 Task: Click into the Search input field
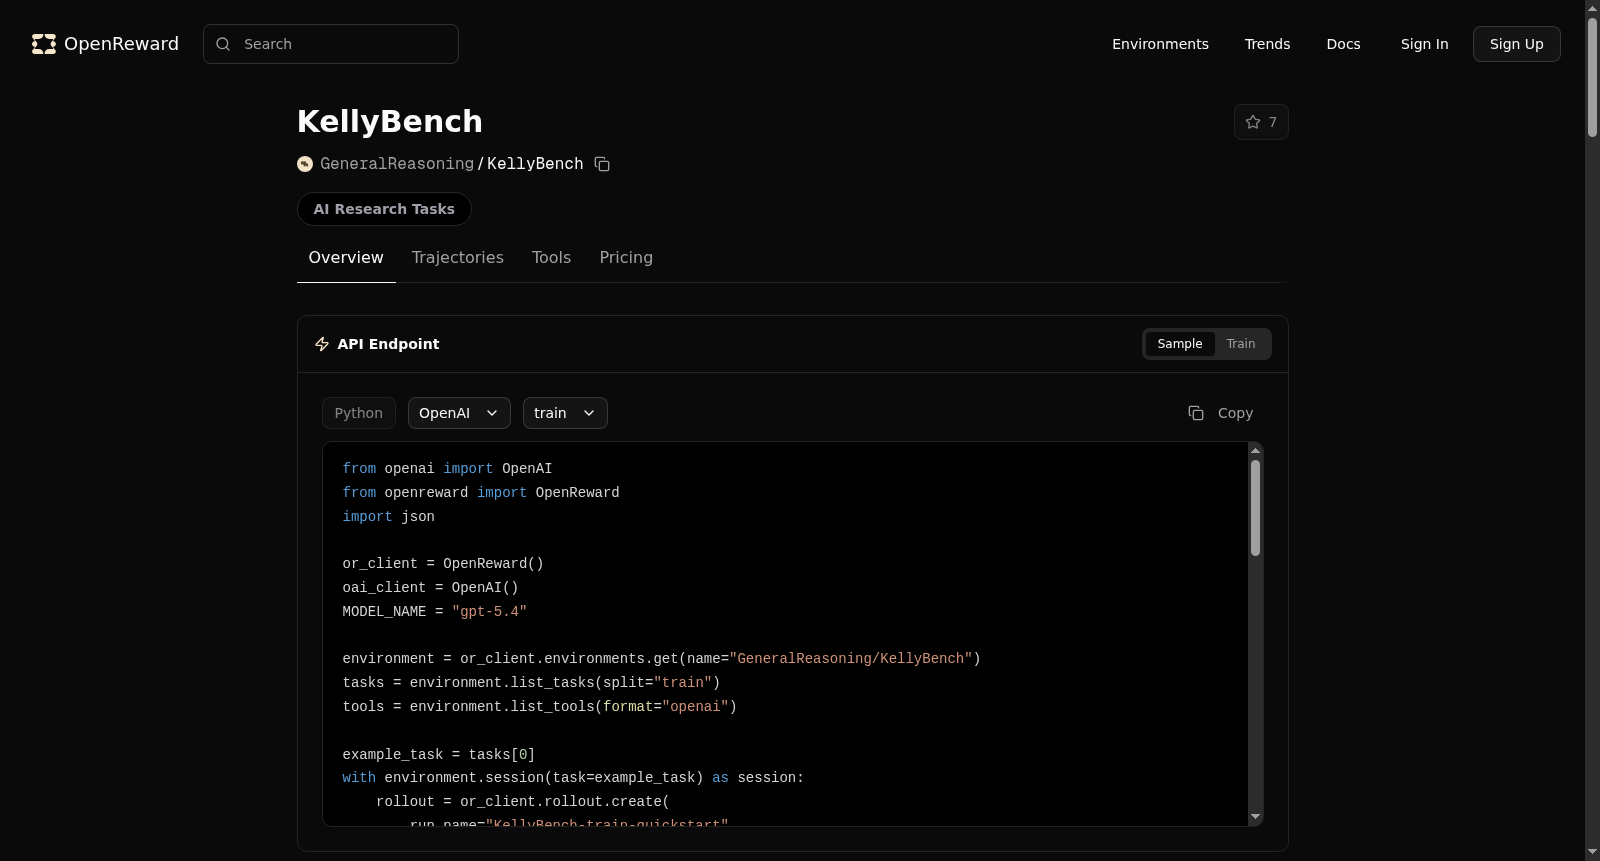(331, 44)
